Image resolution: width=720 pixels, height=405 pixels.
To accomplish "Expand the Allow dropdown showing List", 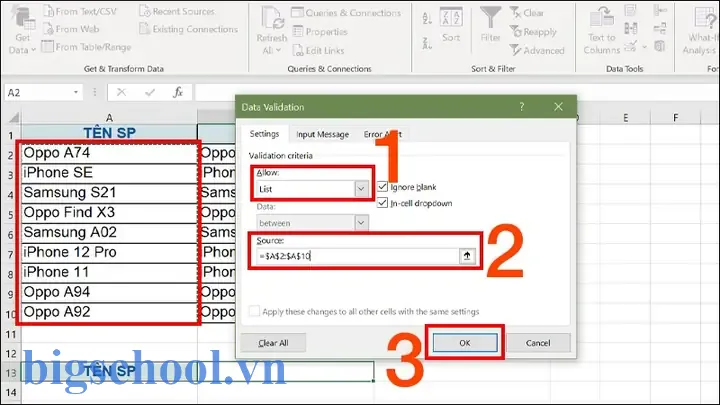I will pyautogui.click(x=361, y=189).
